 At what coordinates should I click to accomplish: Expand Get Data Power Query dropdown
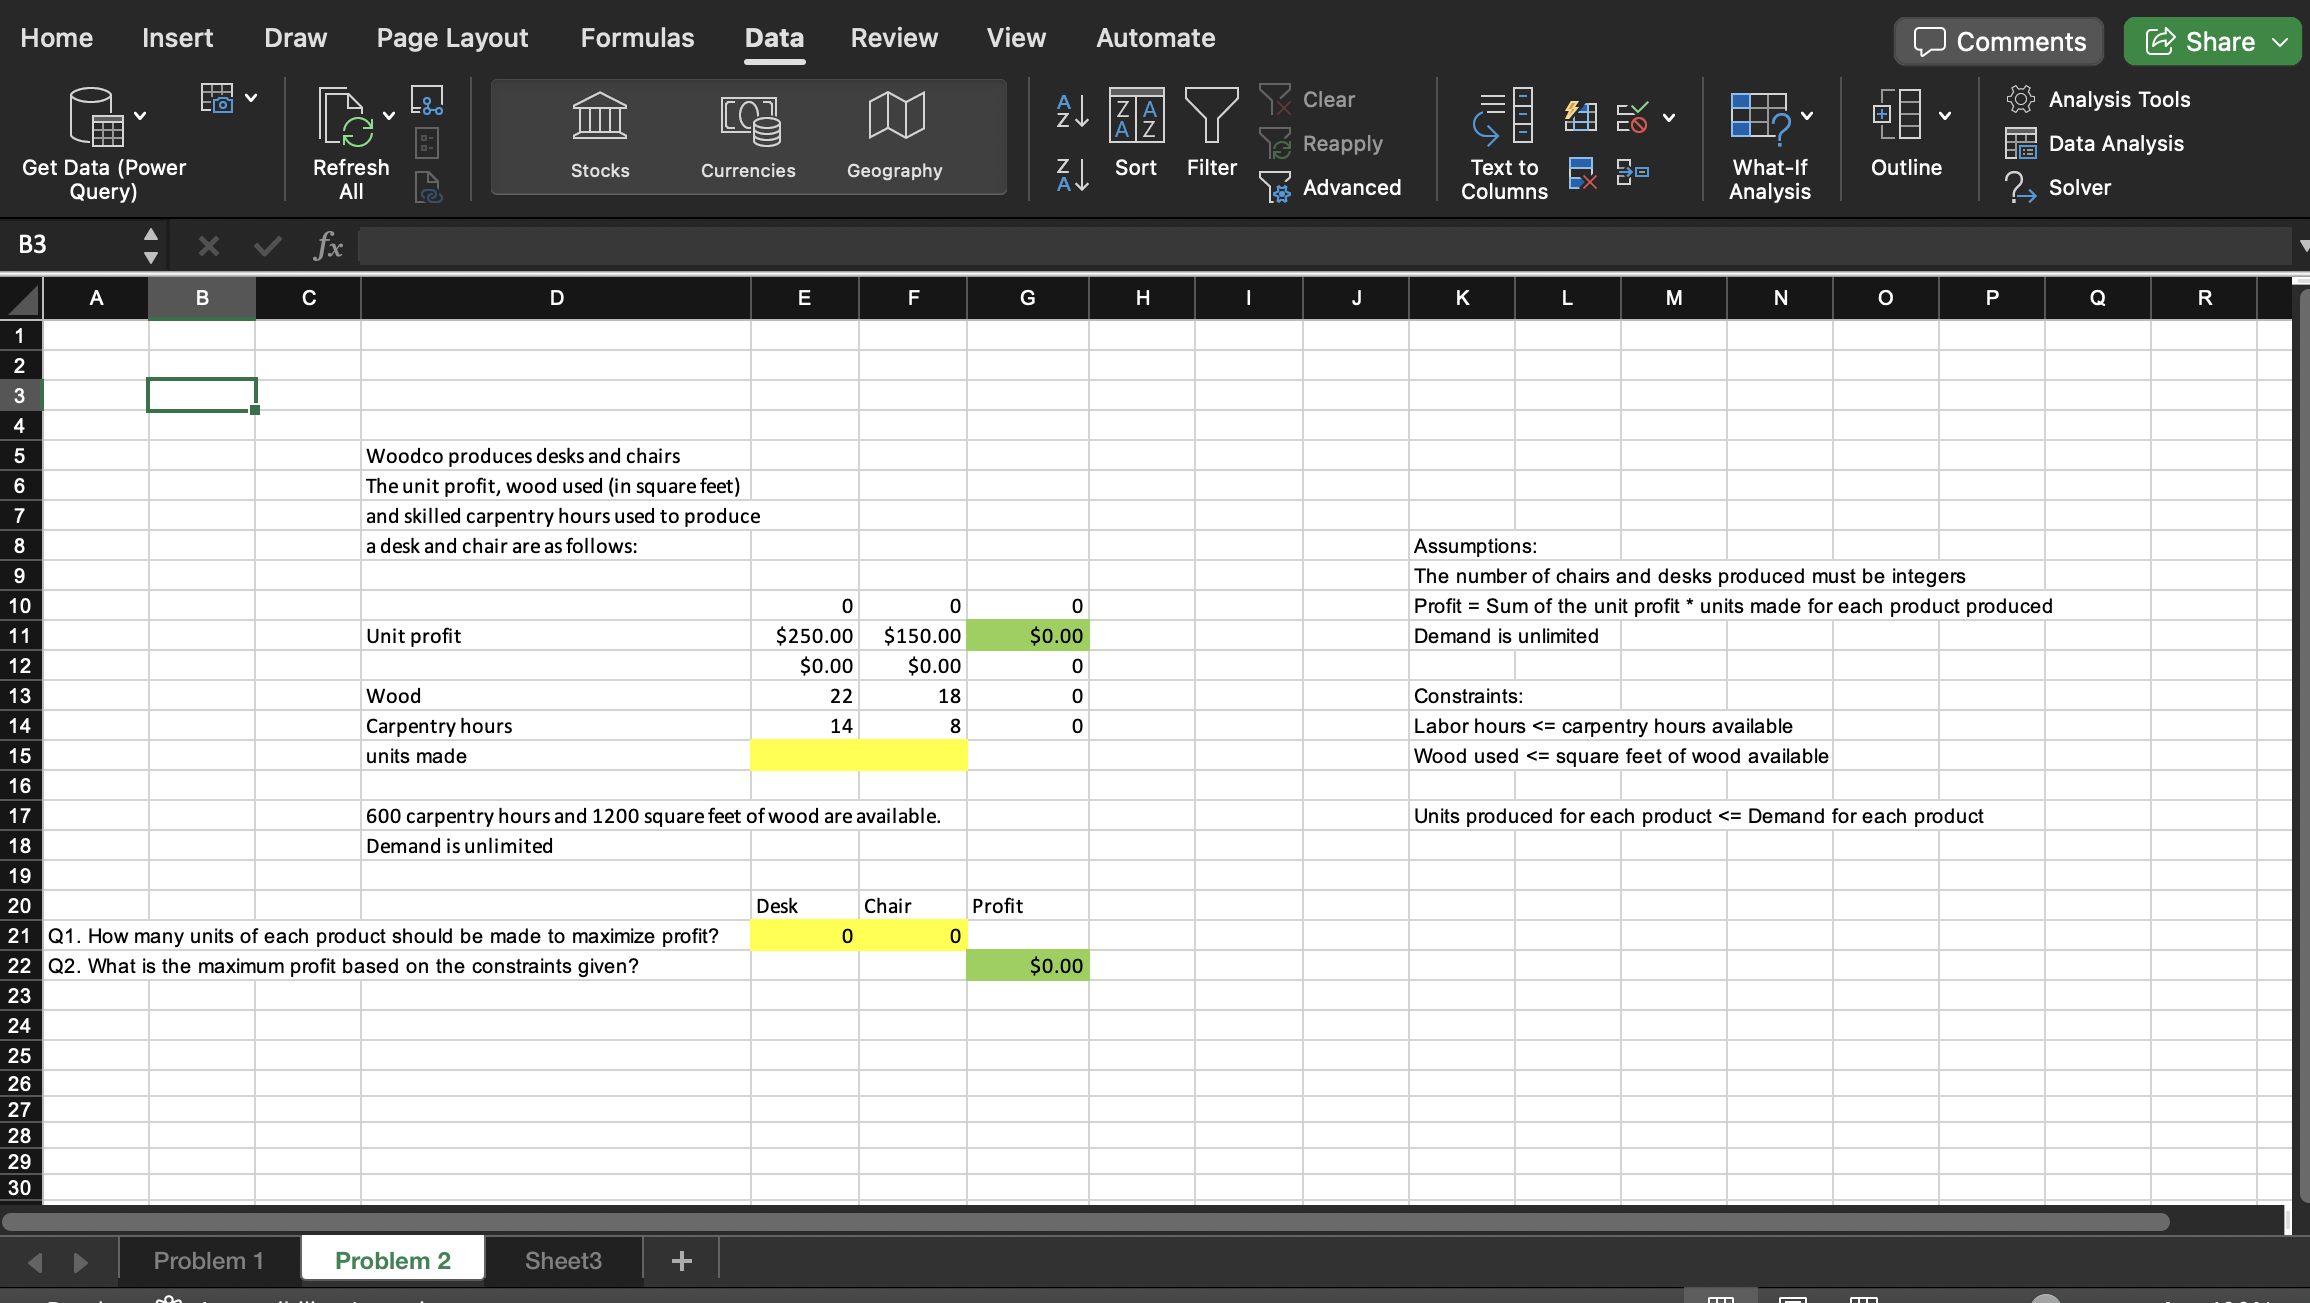140,115
